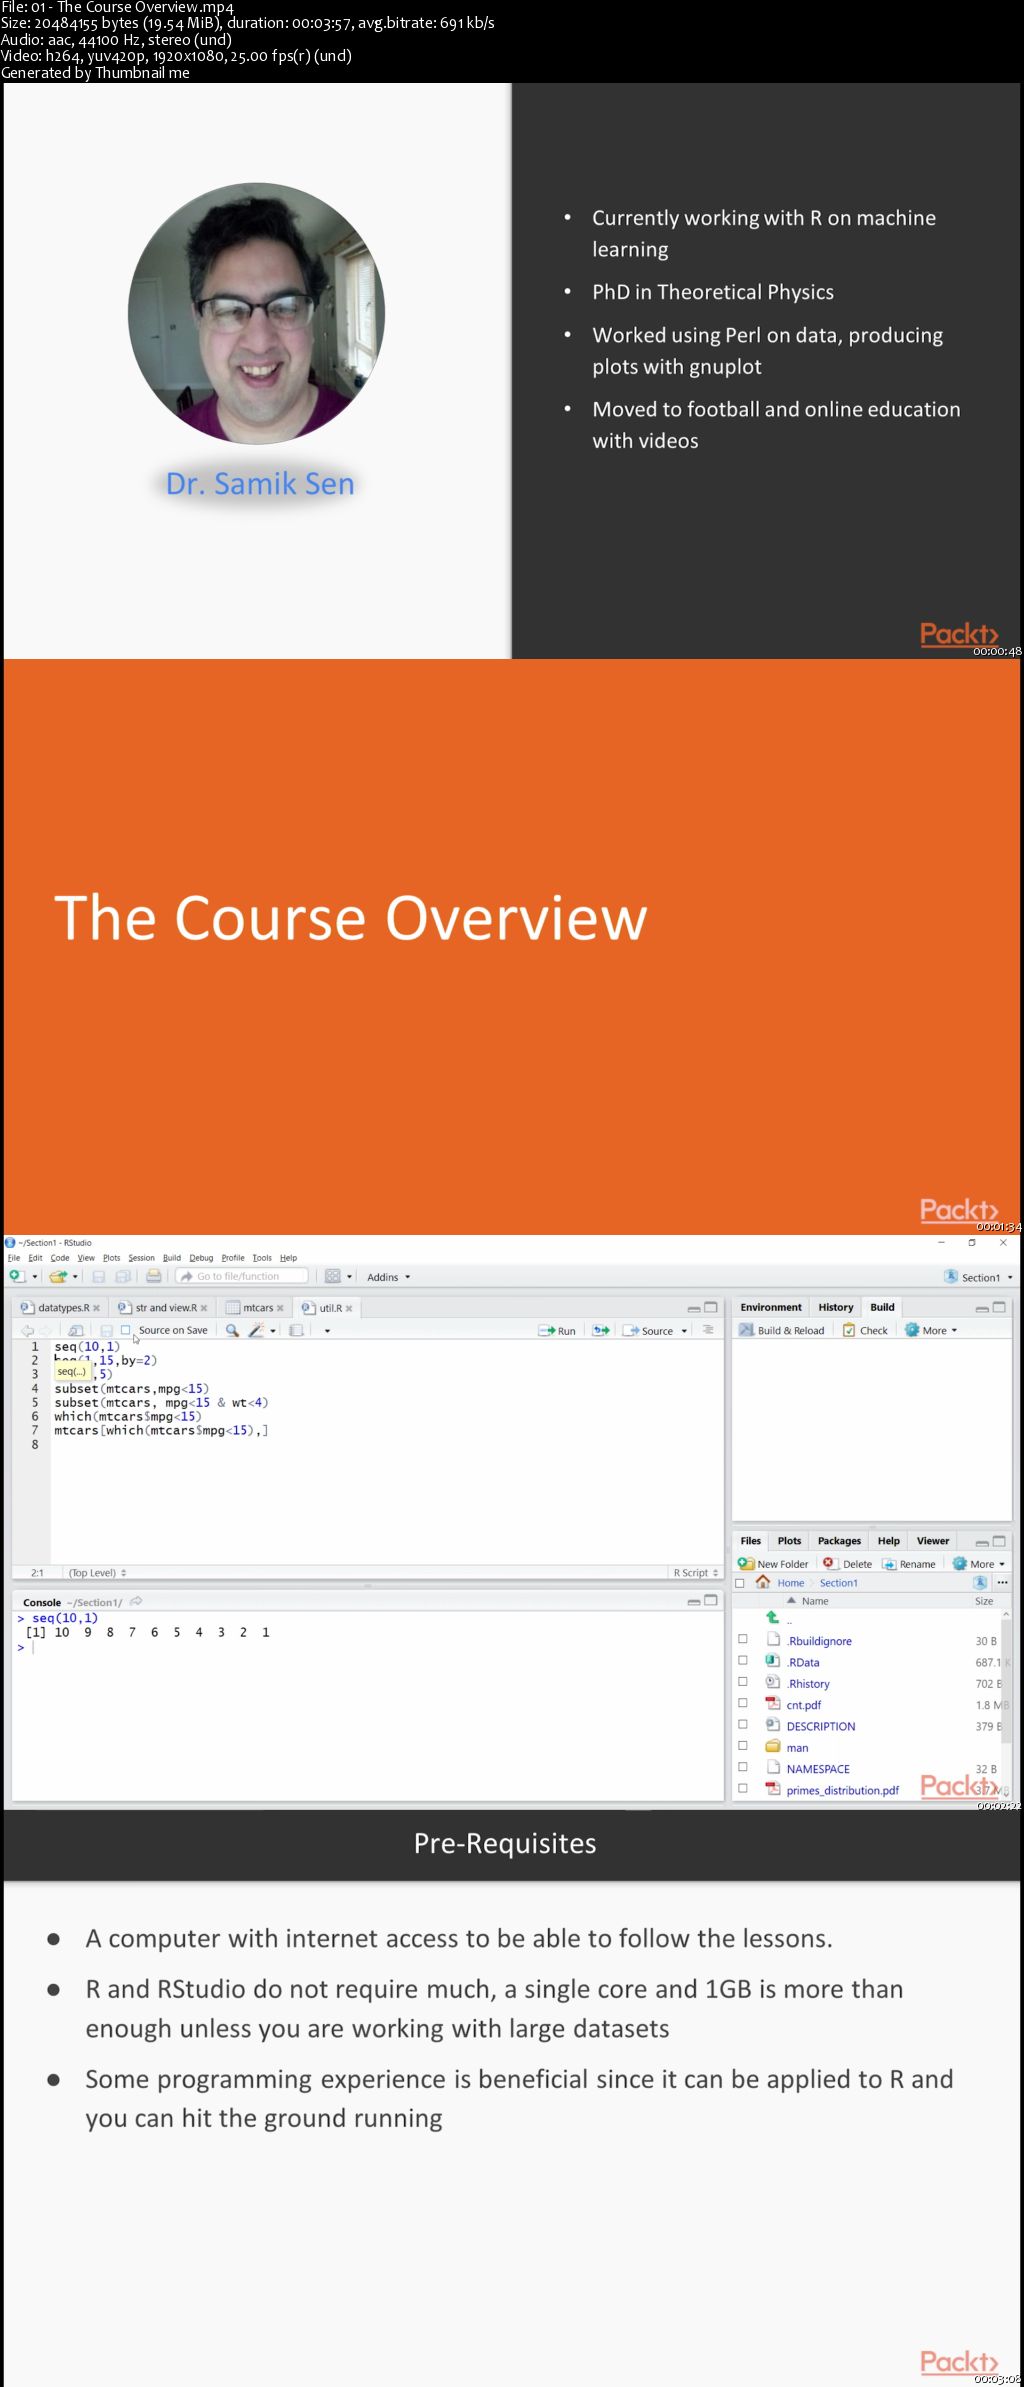The image size is (1024, 2387).
Task: Click the Name column header in Files
Action: tap(815, 1601)
